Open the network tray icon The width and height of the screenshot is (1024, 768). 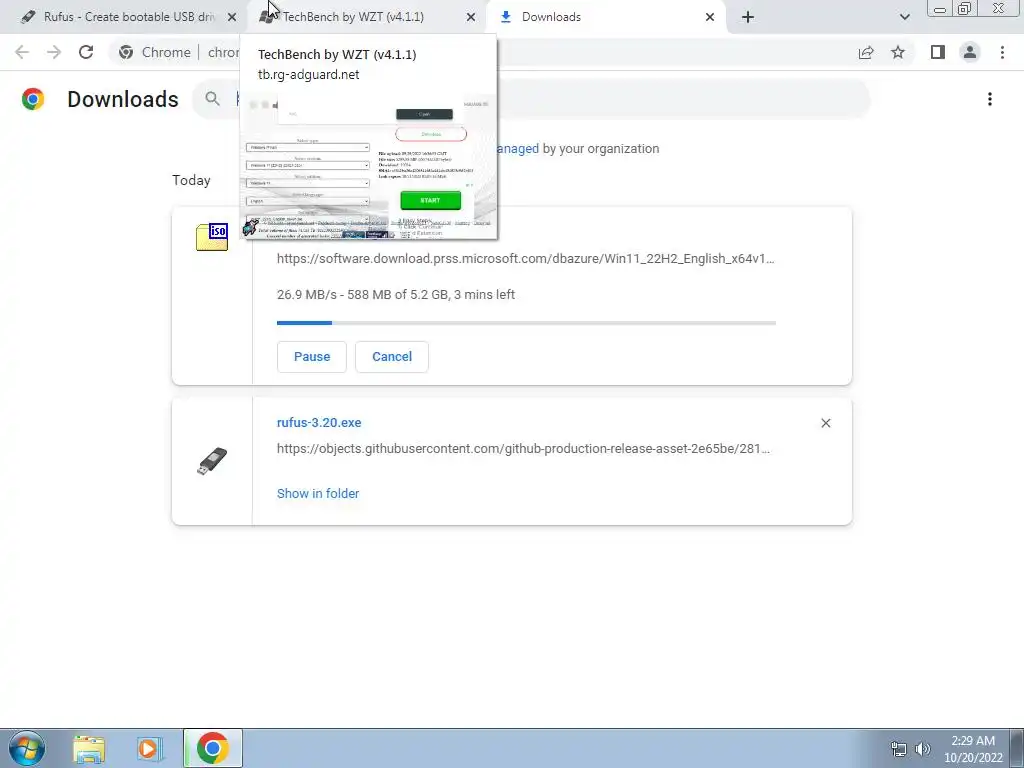[899, 749]
